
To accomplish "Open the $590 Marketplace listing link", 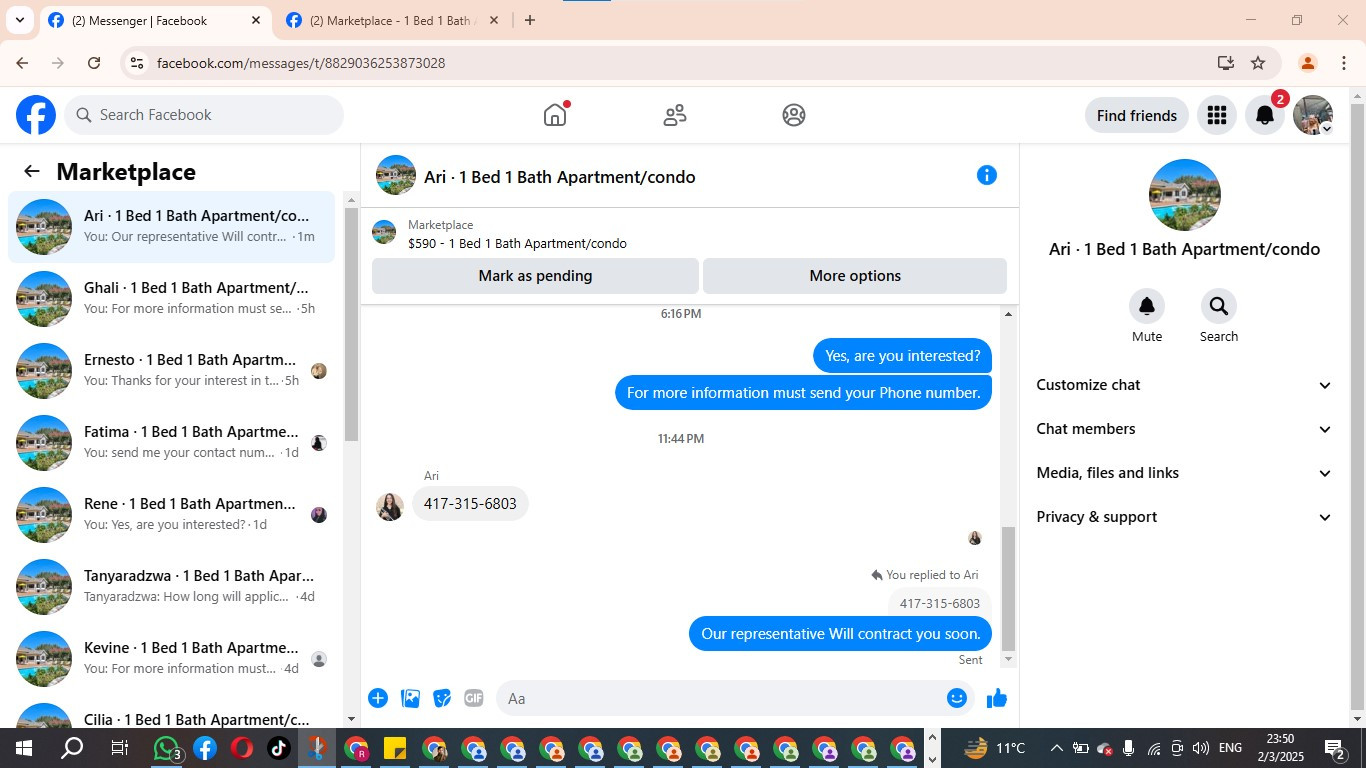I will click(517, 243).
